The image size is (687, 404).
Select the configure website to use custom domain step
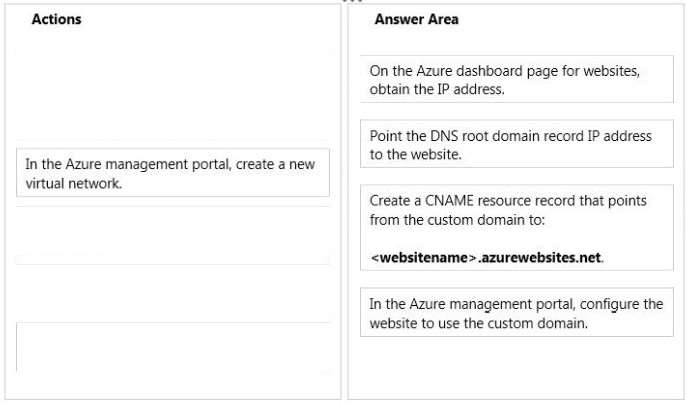517,312
